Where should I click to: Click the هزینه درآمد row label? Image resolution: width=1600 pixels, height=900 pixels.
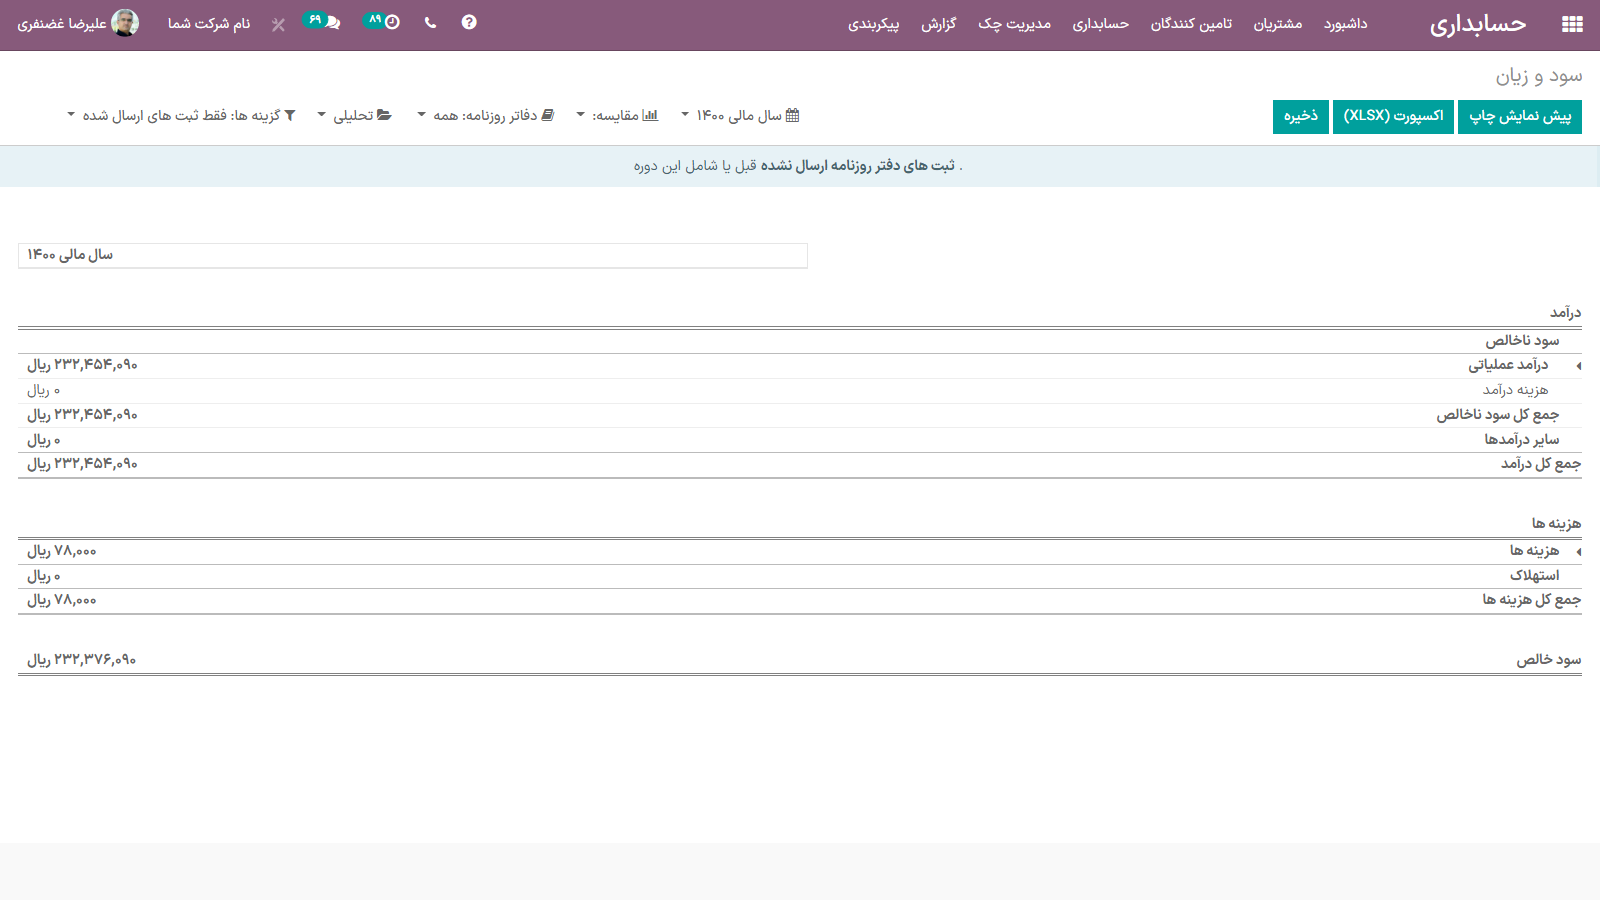coord(1515,390)
